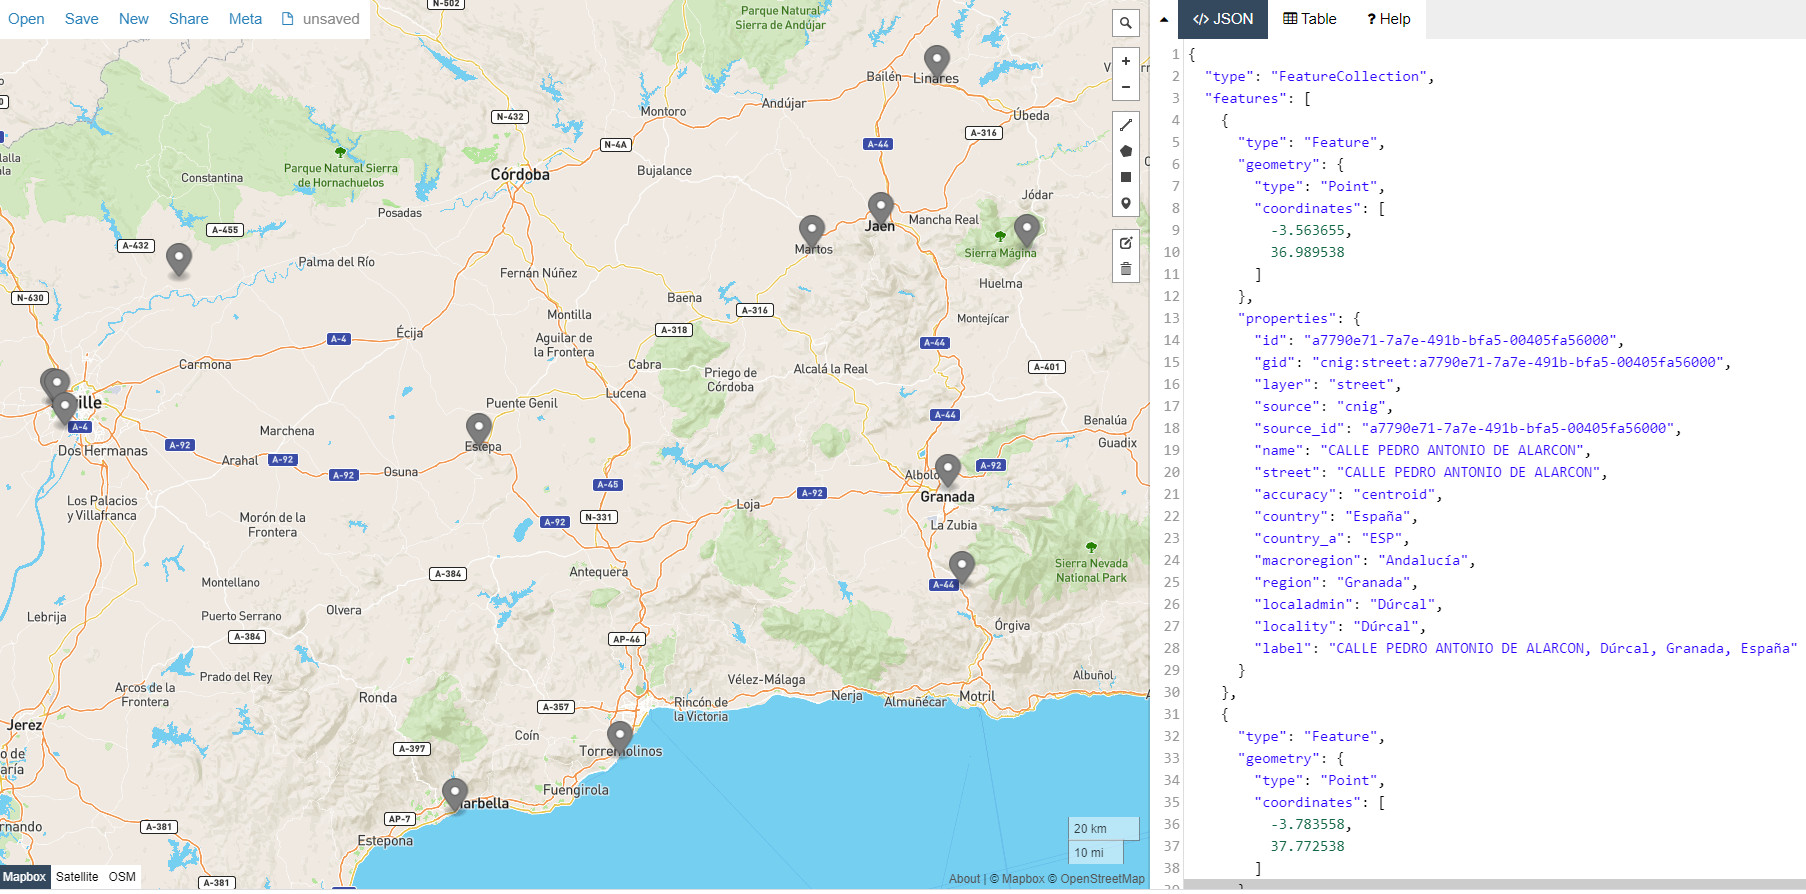Click the latitude value 36.989538
The height and width of the screenshot is (894, 1806).
[1307, 252]
